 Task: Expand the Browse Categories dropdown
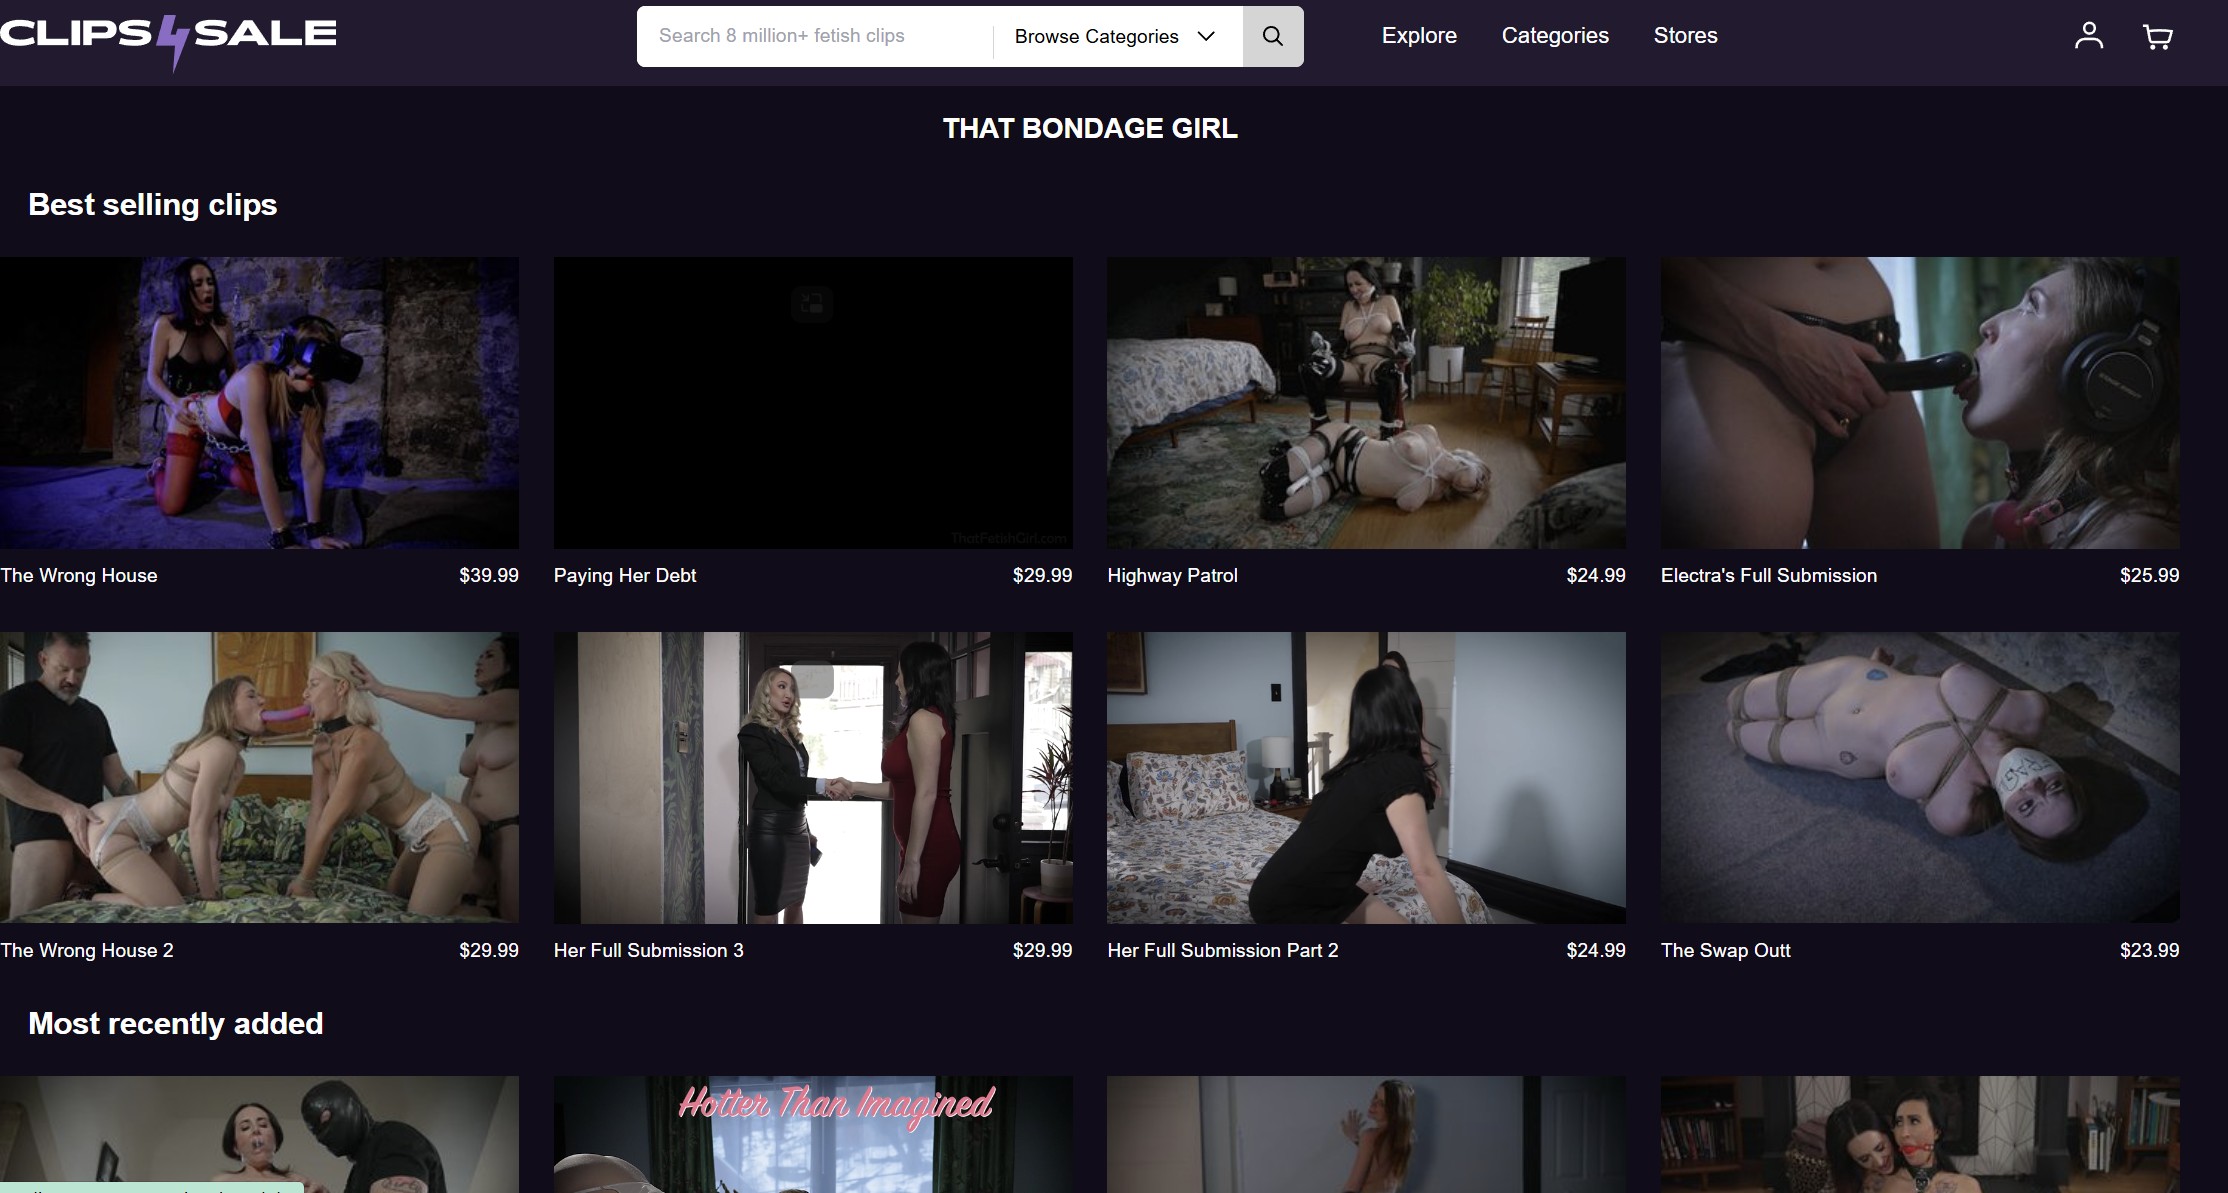[1096, 37]
